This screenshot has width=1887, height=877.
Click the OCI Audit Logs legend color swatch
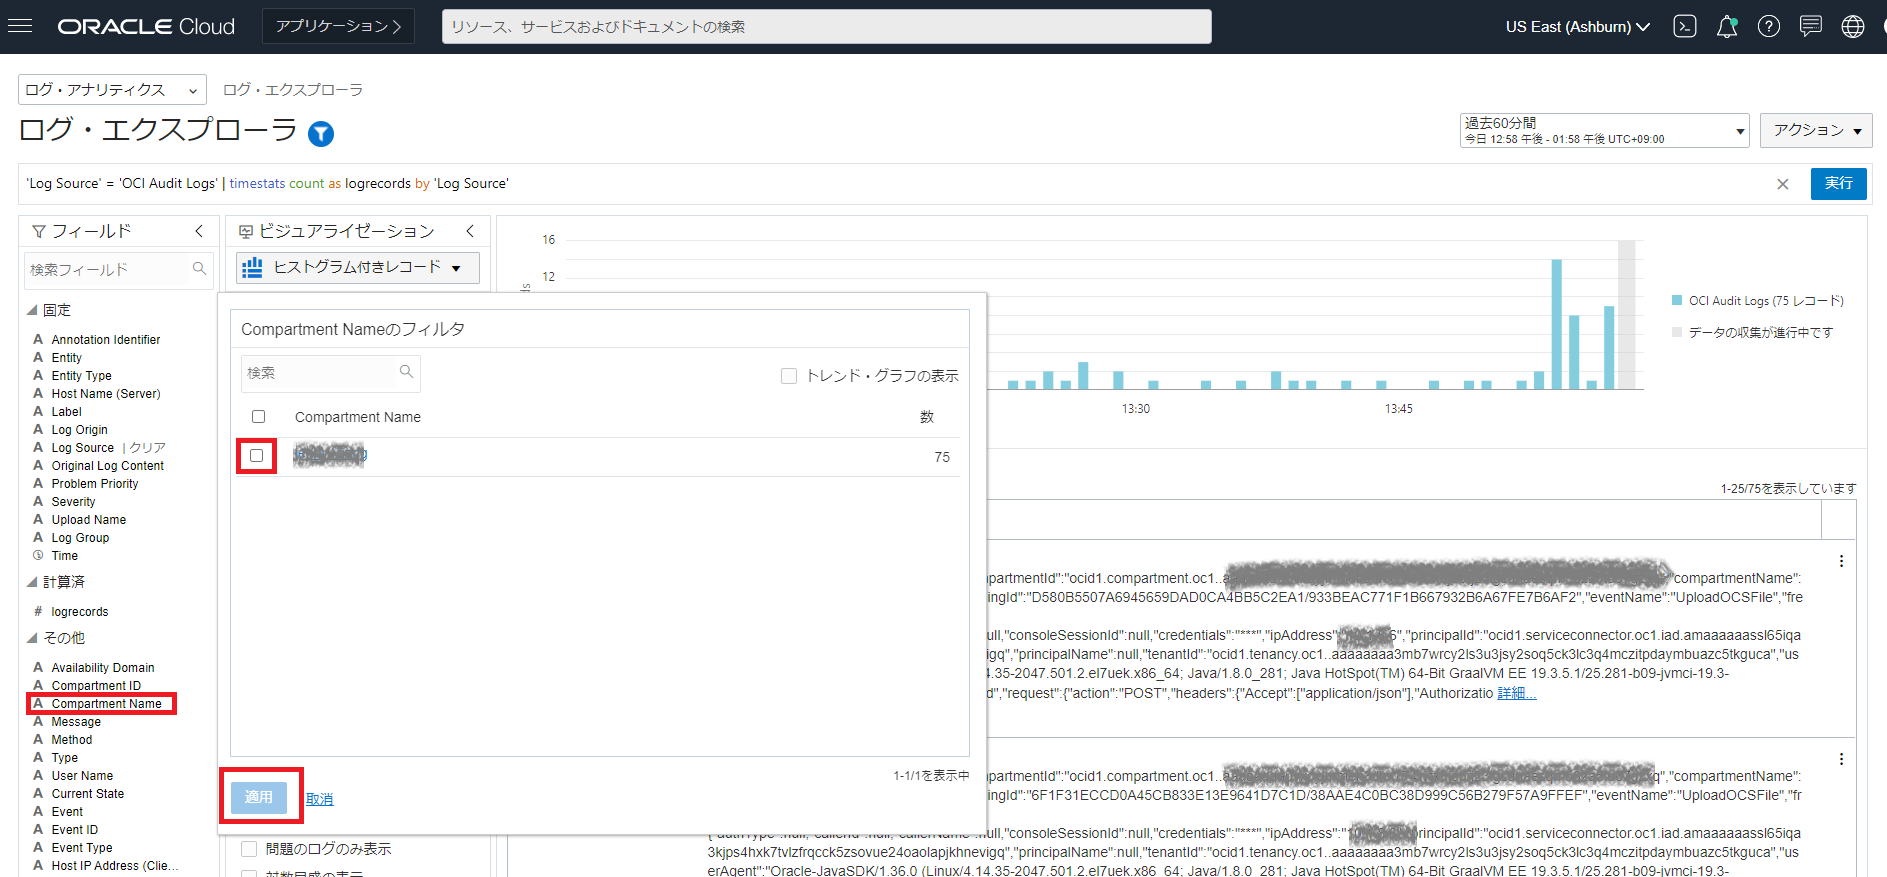(1677, 300)
